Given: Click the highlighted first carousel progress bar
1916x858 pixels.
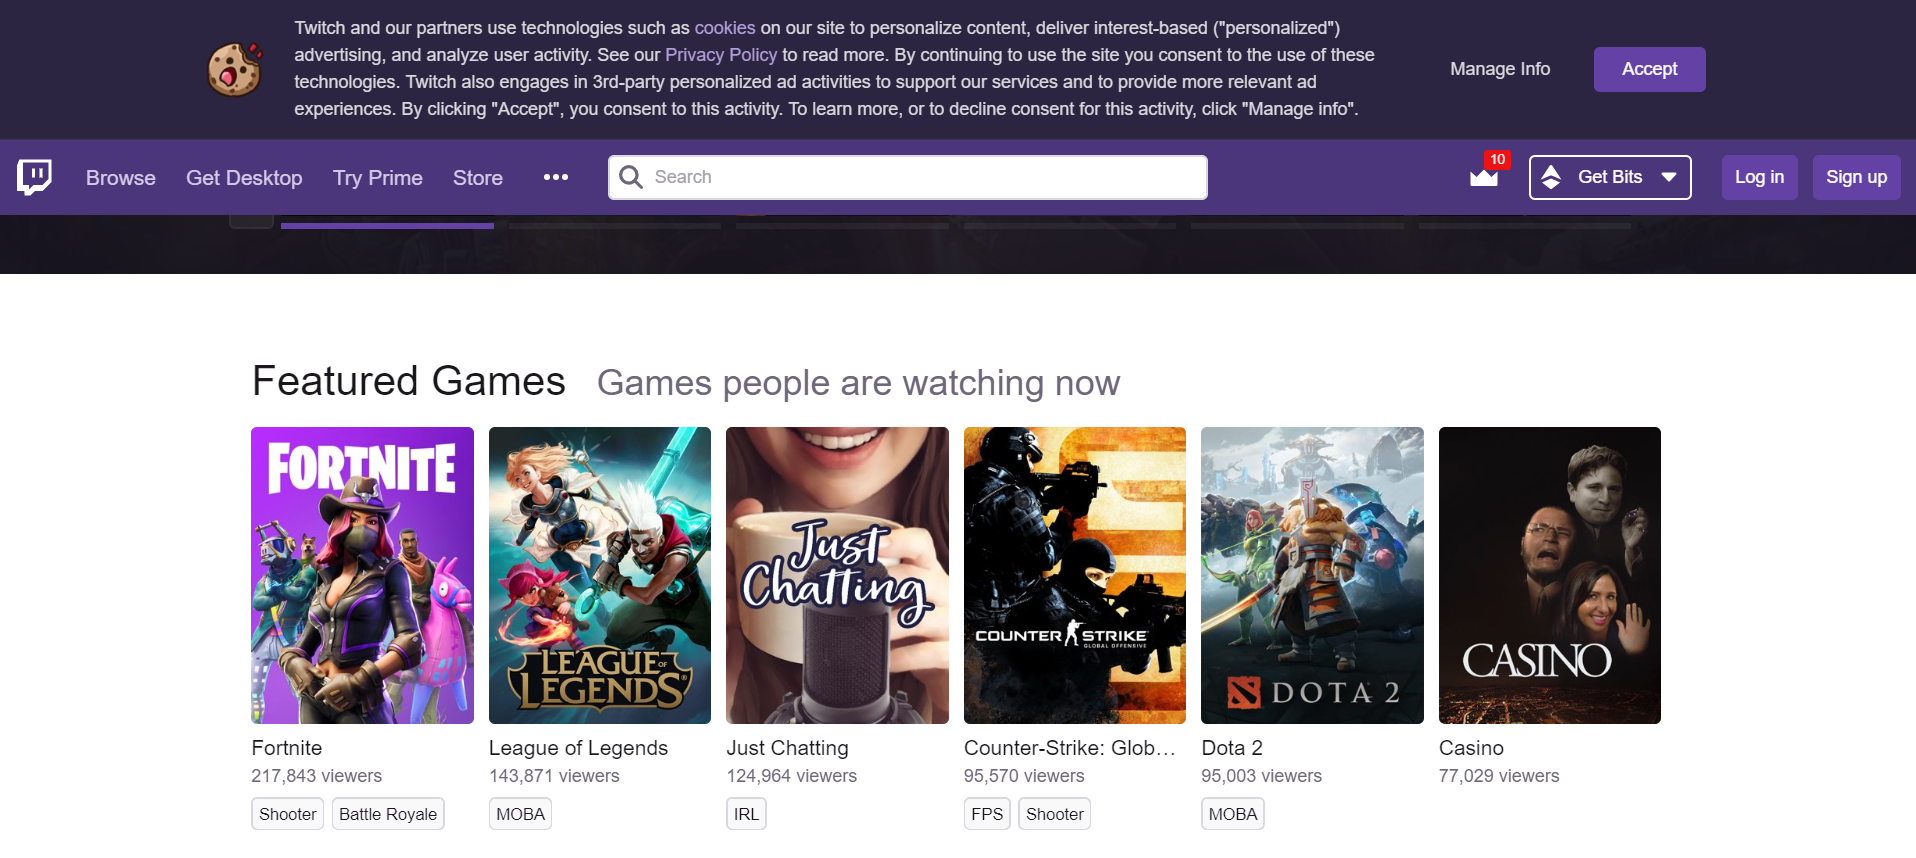Looking at the screenshot, I should pyautogui.click(x=387, y=226).
